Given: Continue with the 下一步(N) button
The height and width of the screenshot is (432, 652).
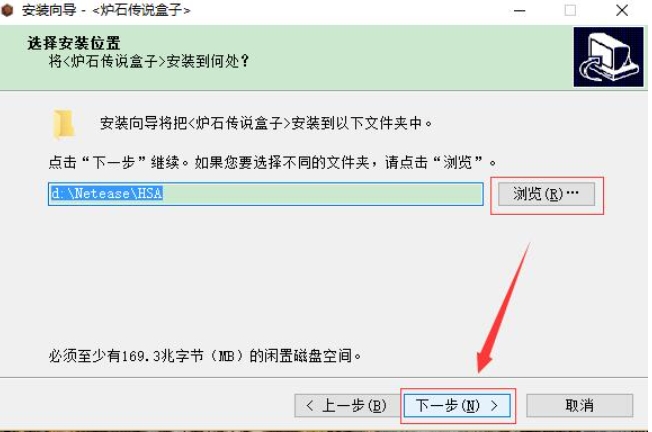Looking at the screenshot, I should 457,405.
